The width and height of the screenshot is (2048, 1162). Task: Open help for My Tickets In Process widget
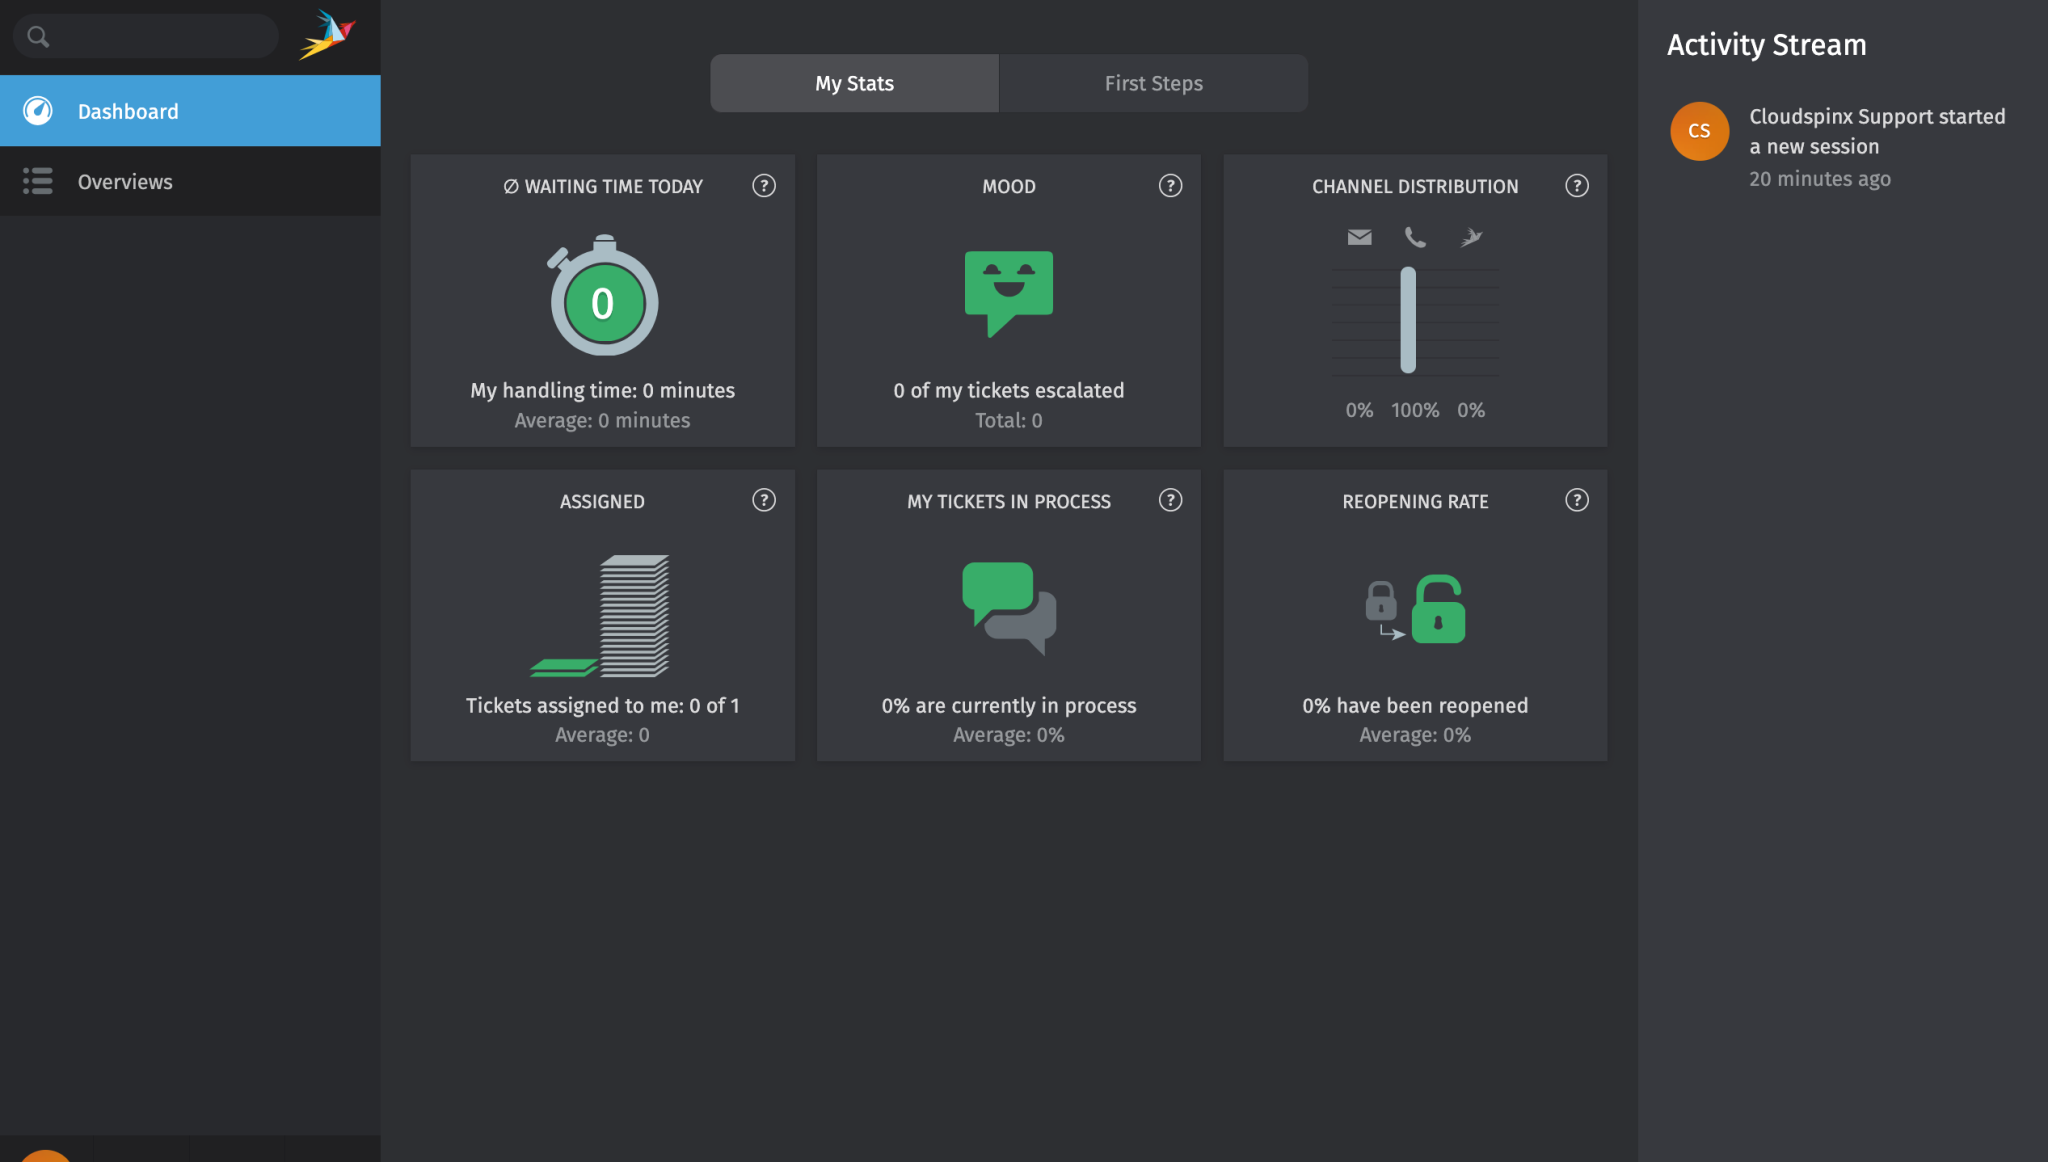coord(1170,500)
